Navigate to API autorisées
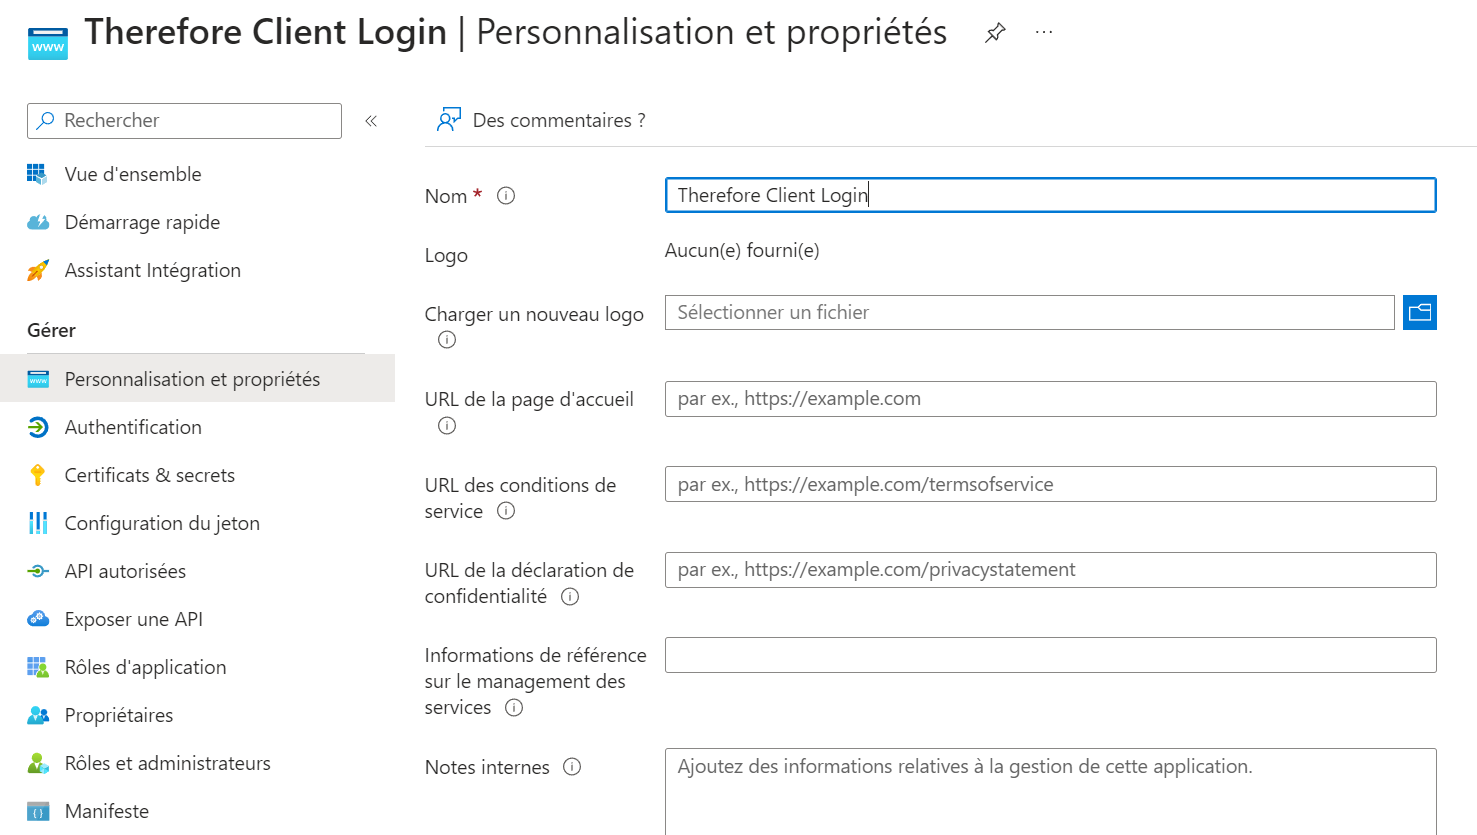 (125, 571)
